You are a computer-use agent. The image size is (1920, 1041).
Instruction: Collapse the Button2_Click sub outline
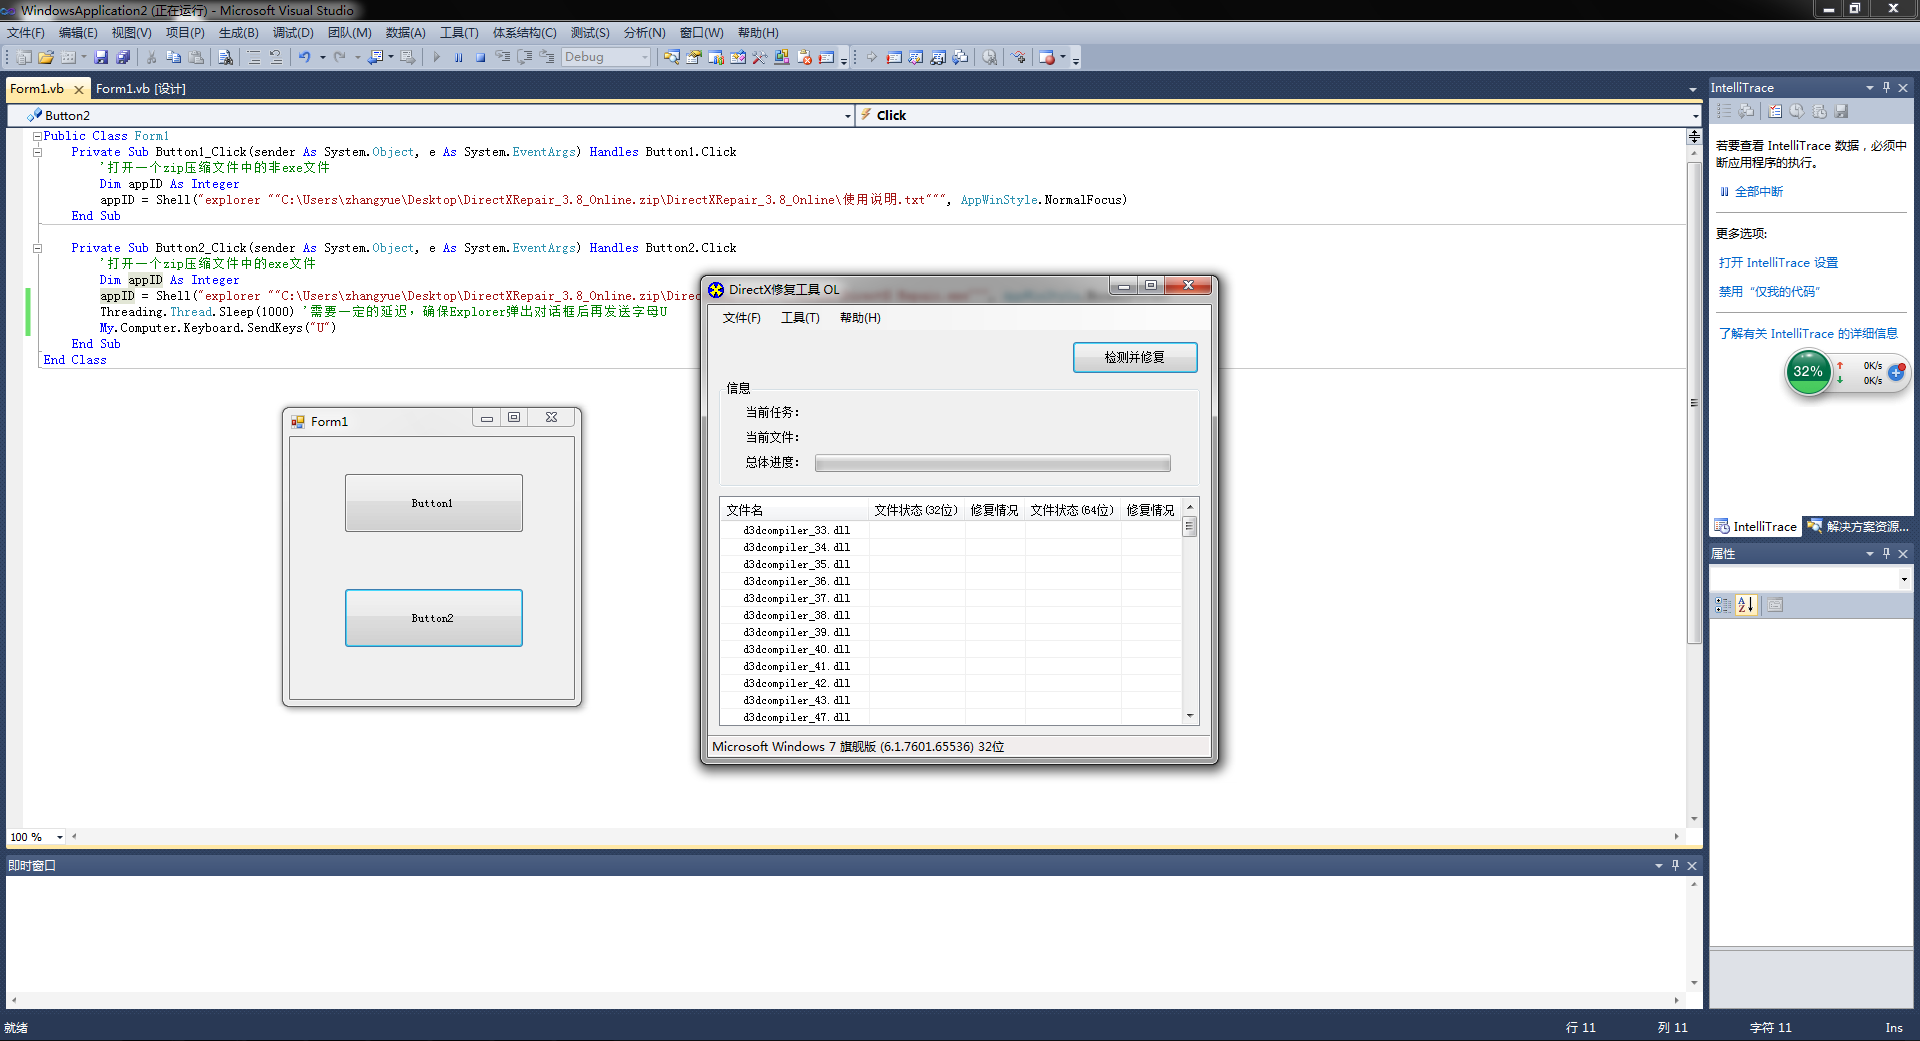pyautogui.click(x=37, y=248)
